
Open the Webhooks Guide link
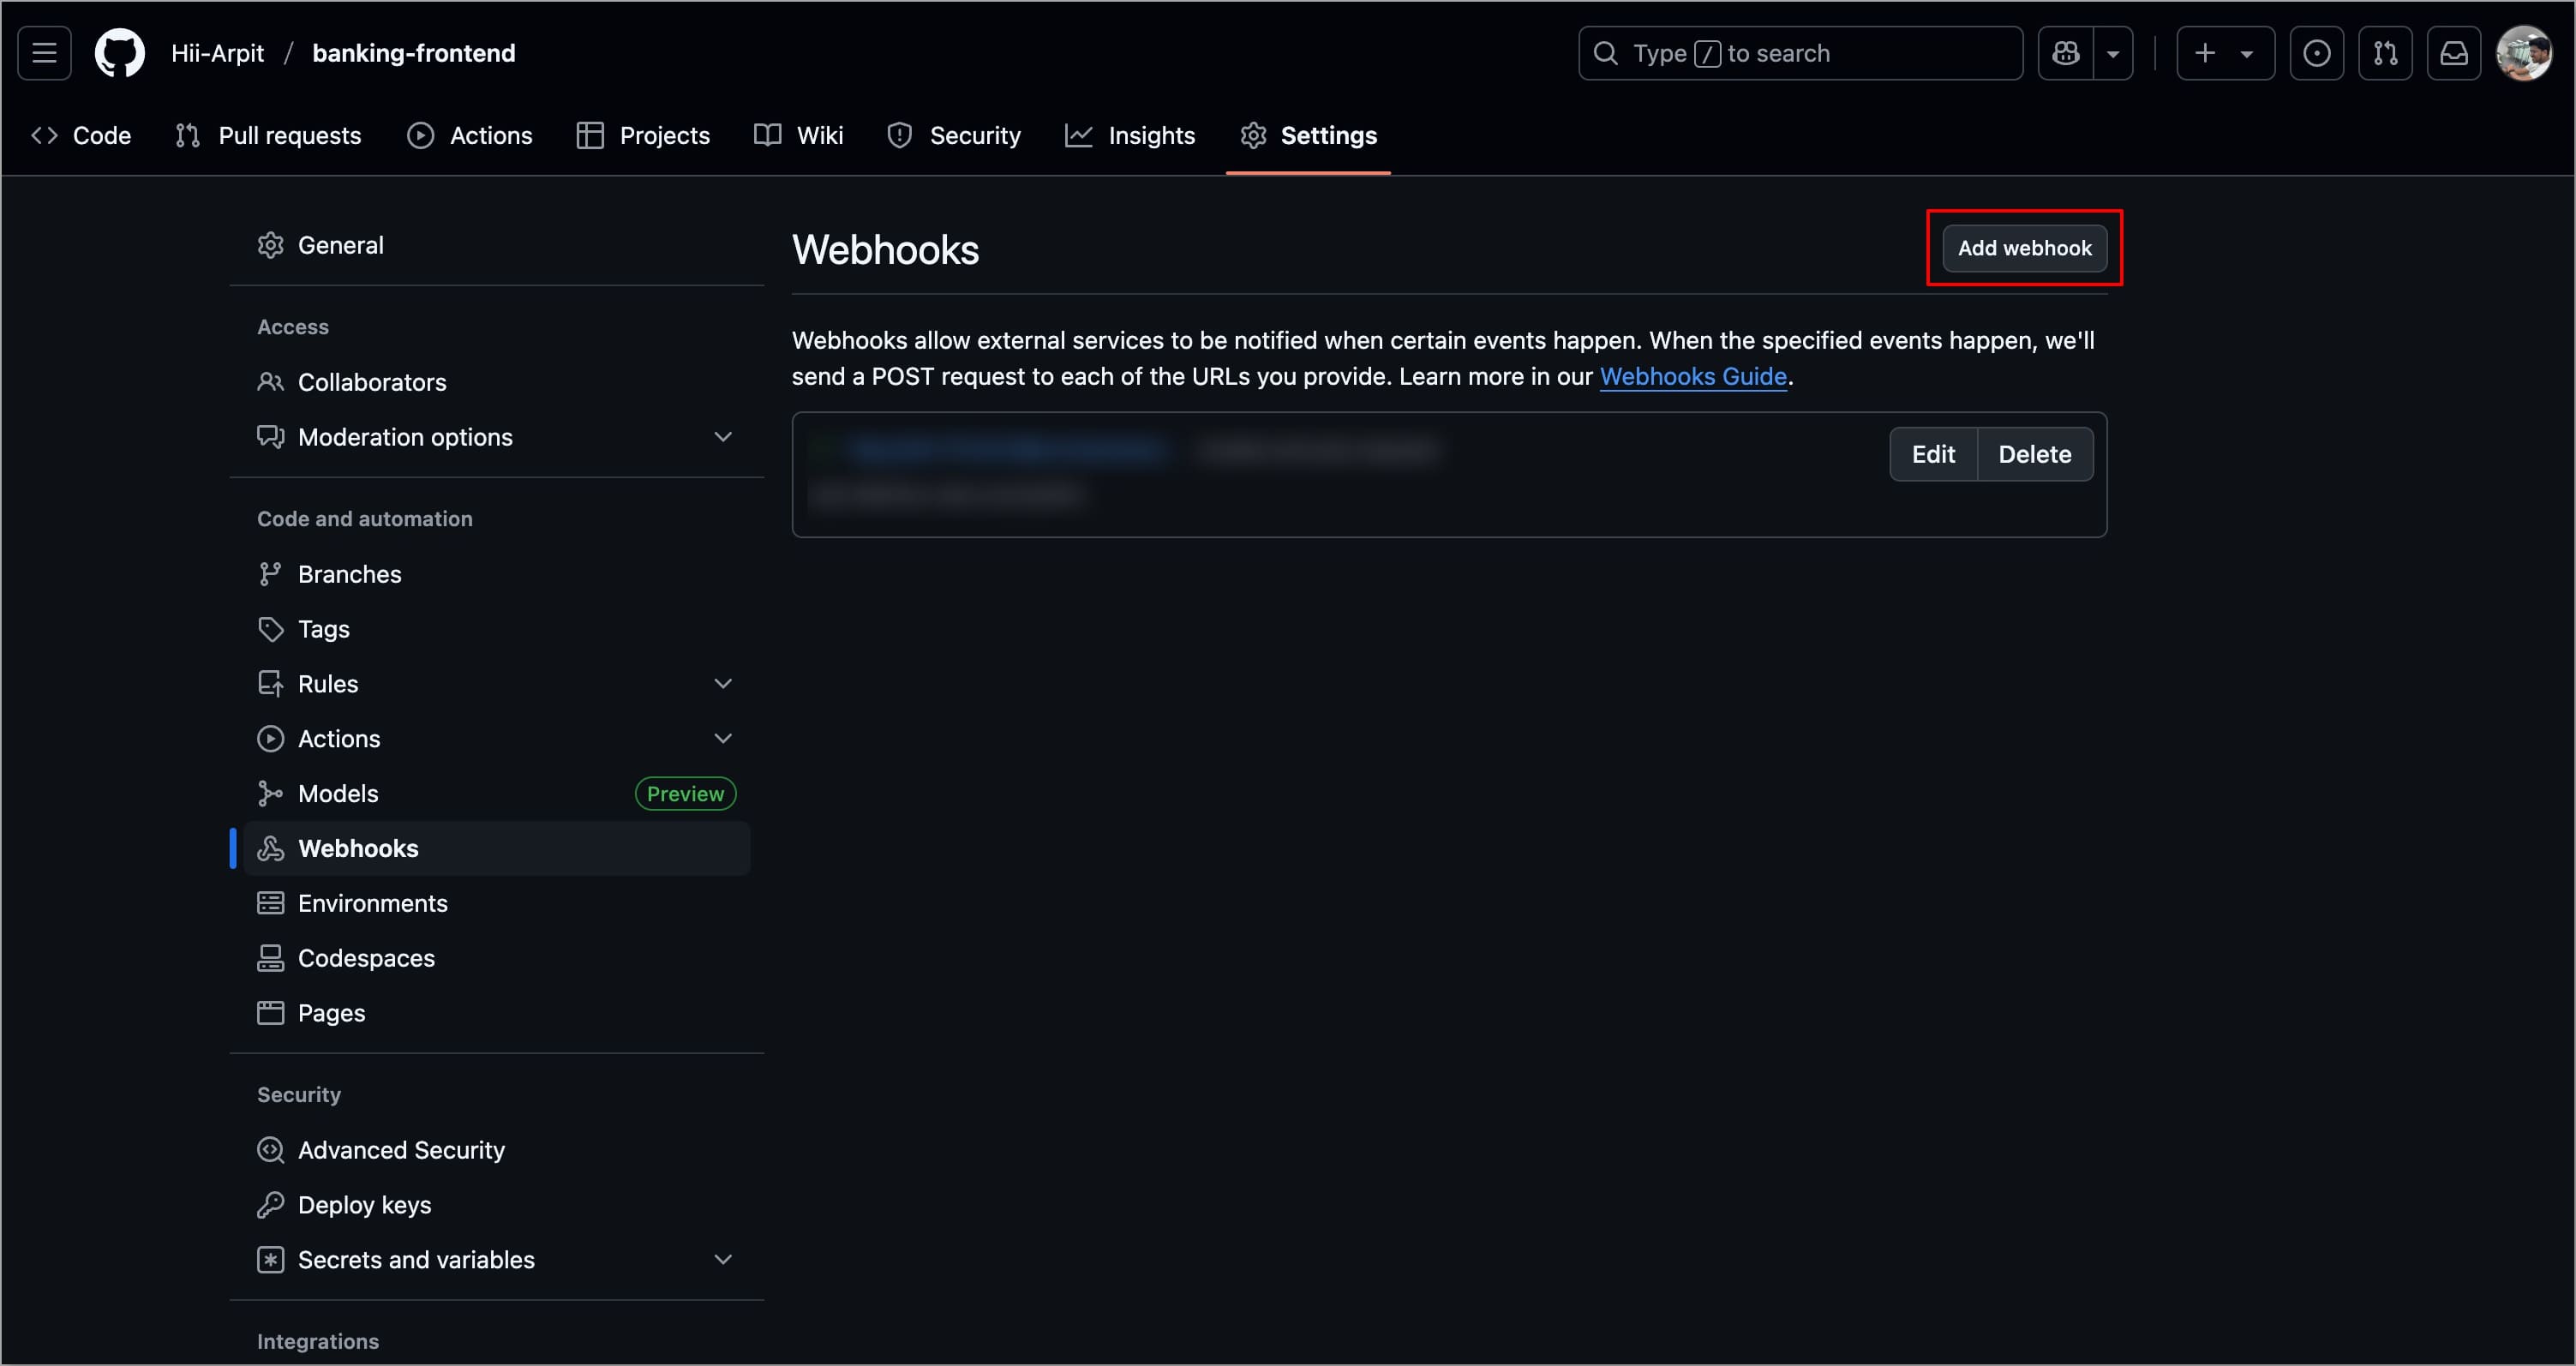[x=1693, y=377]
